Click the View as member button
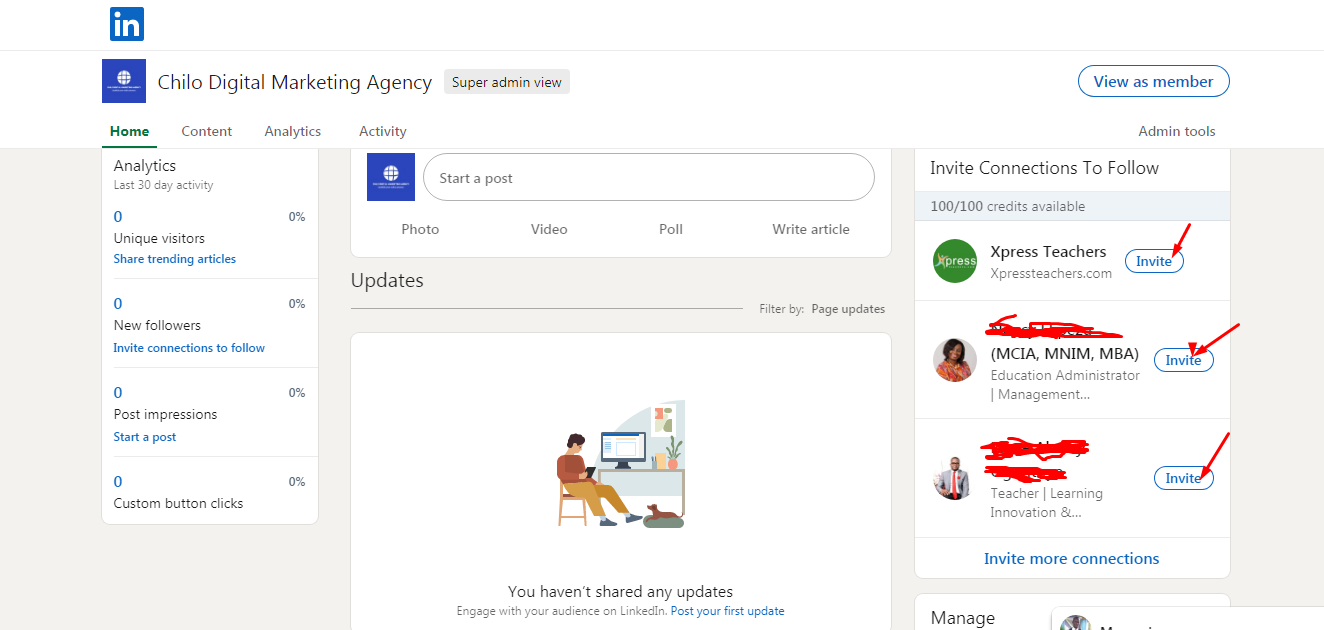The width and height of the screenshot is (1324, 630). click(1154, 81)
